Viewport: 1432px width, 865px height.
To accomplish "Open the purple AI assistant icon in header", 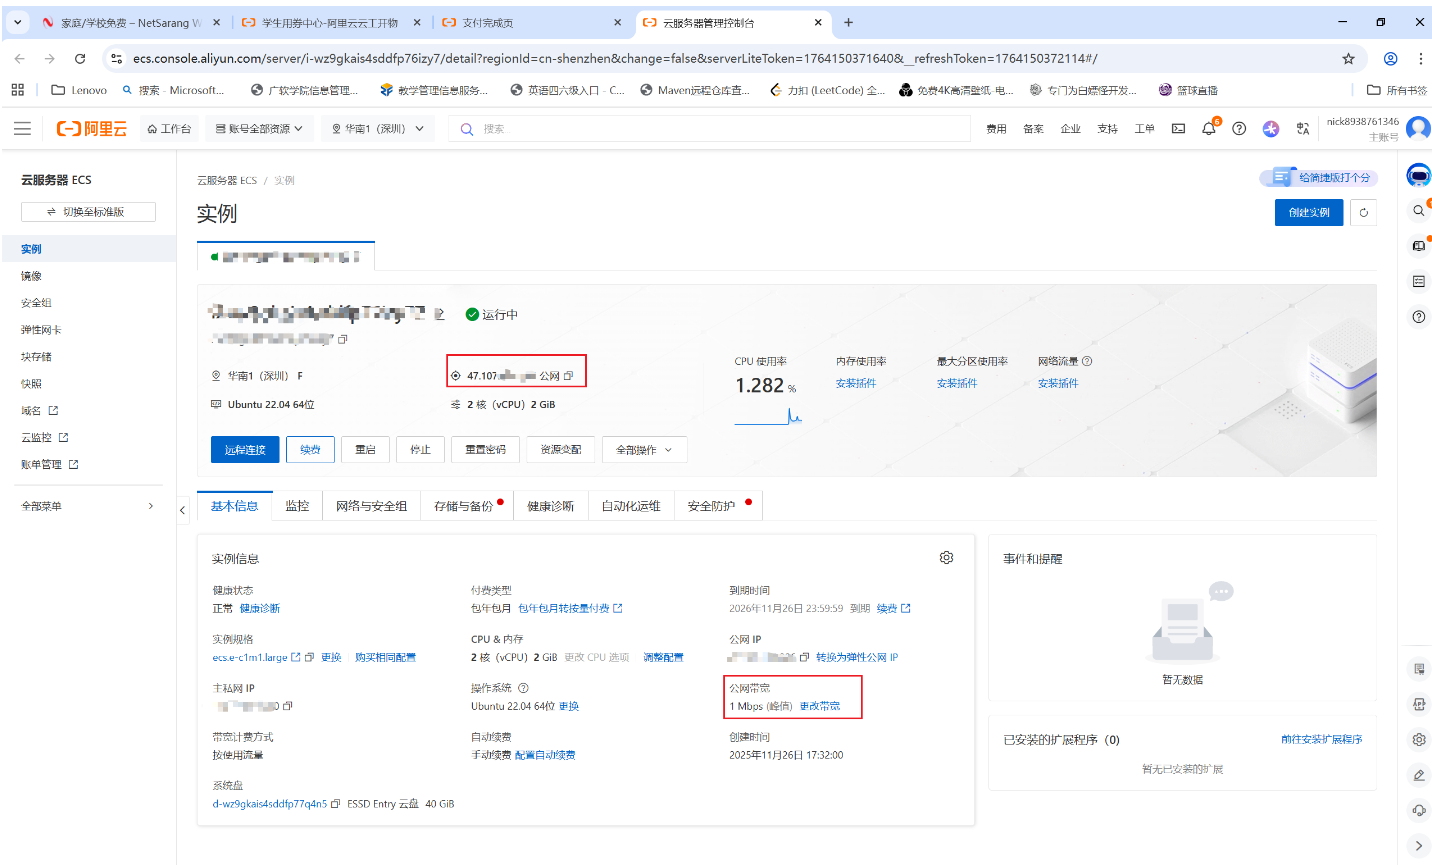I will click(1271, 129).
